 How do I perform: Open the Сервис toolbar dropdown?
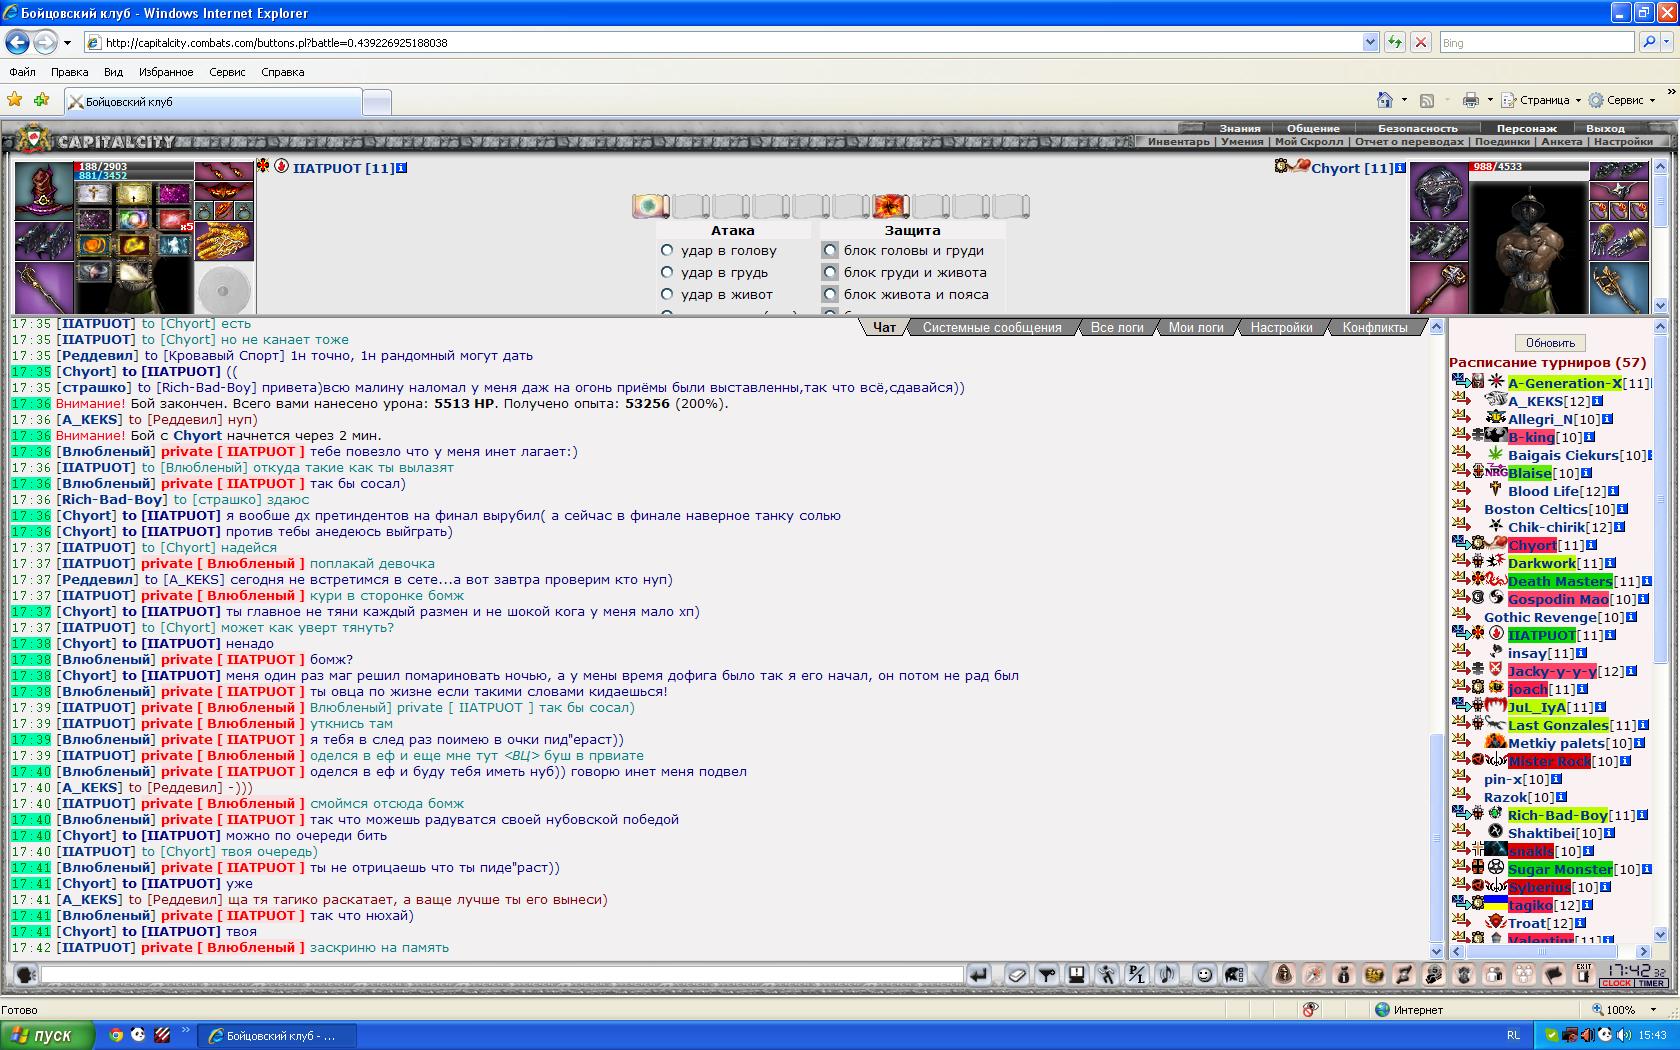coord(1622,100)
